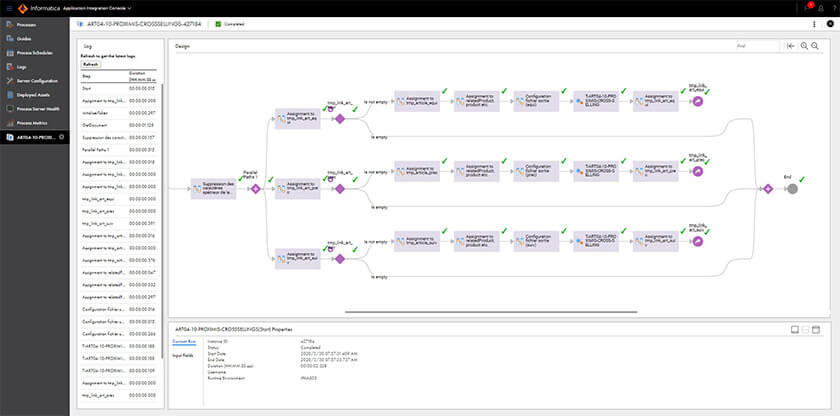
Task: Select the GetDocument log row
Action: tap(119, 125)
